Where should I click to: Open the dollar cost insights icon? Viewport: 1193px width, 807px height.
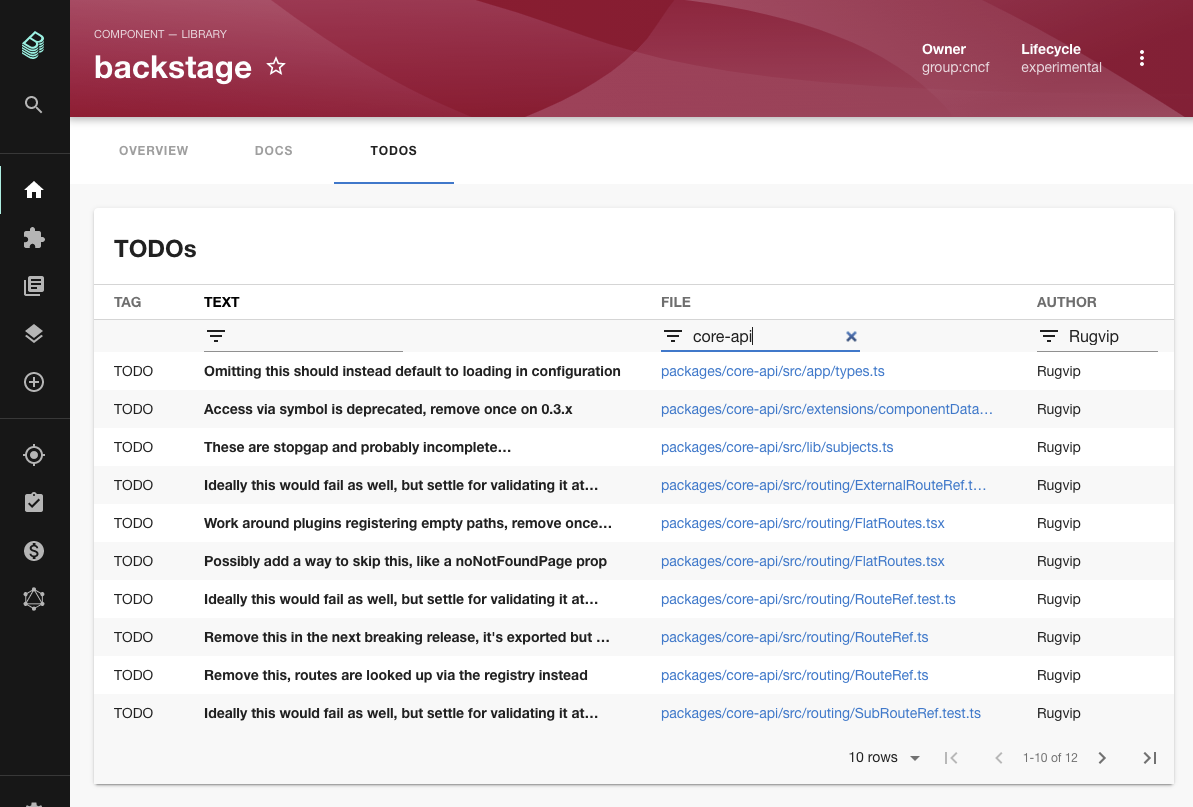pos(33,551)
